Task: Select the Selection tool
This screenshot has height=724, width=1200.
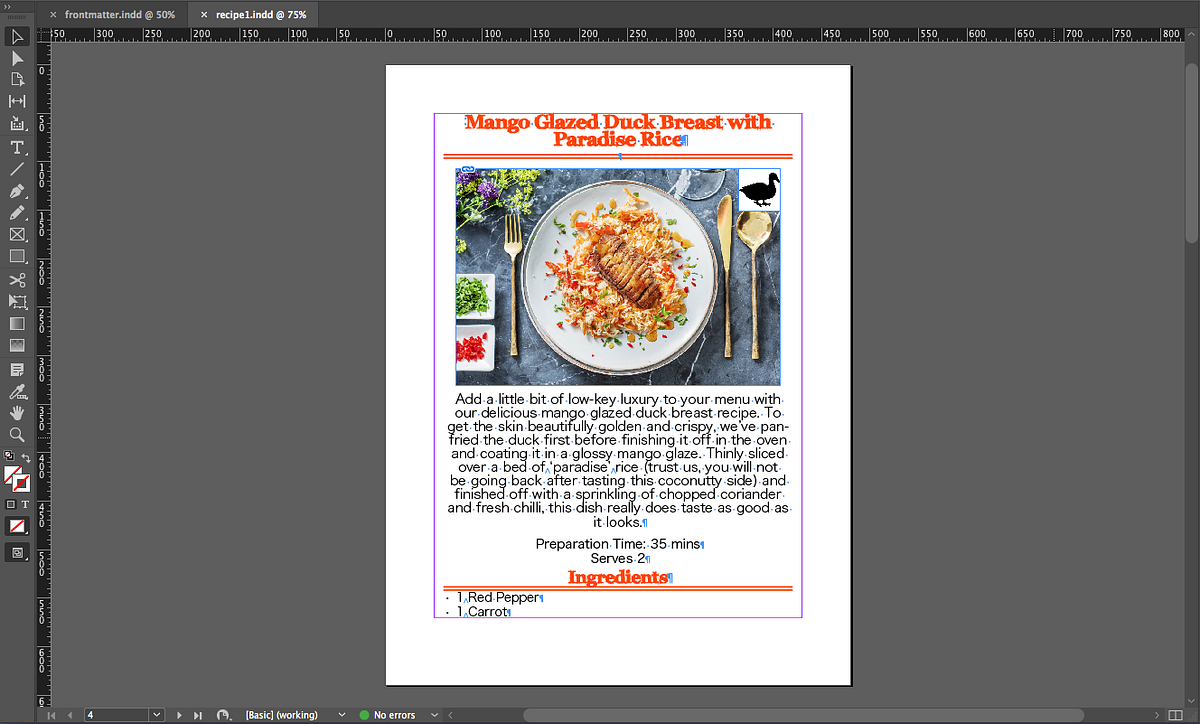Action: [16, 37]
